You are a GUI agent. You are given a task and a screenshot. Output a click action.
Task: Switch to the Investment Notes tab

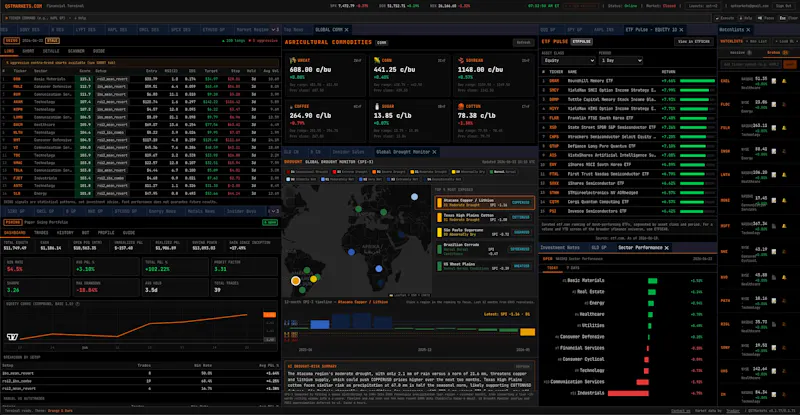click(x=560, y=248)
